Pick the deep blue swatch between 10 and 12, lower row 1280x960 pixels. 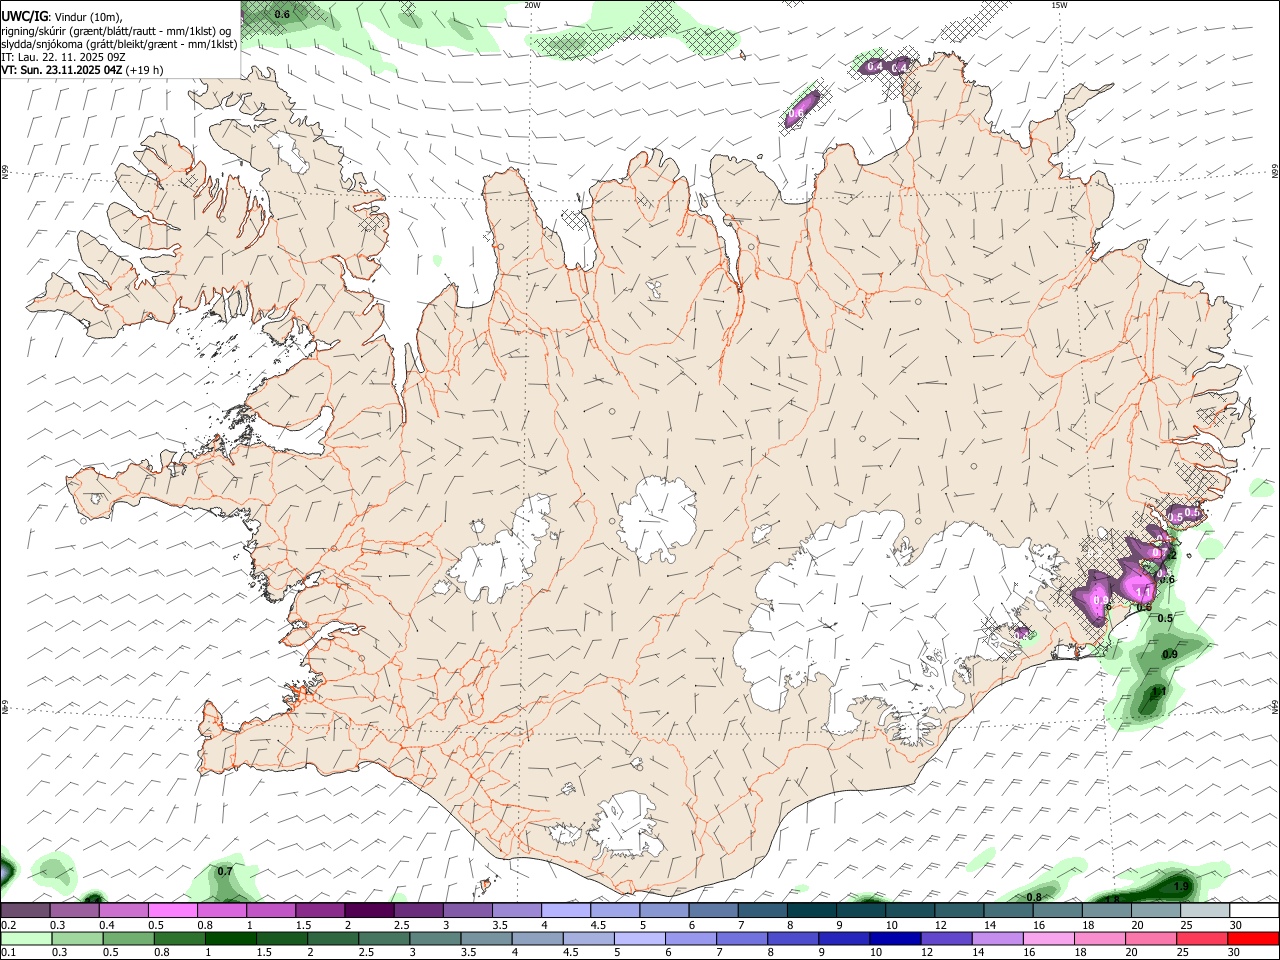point(894,938)
